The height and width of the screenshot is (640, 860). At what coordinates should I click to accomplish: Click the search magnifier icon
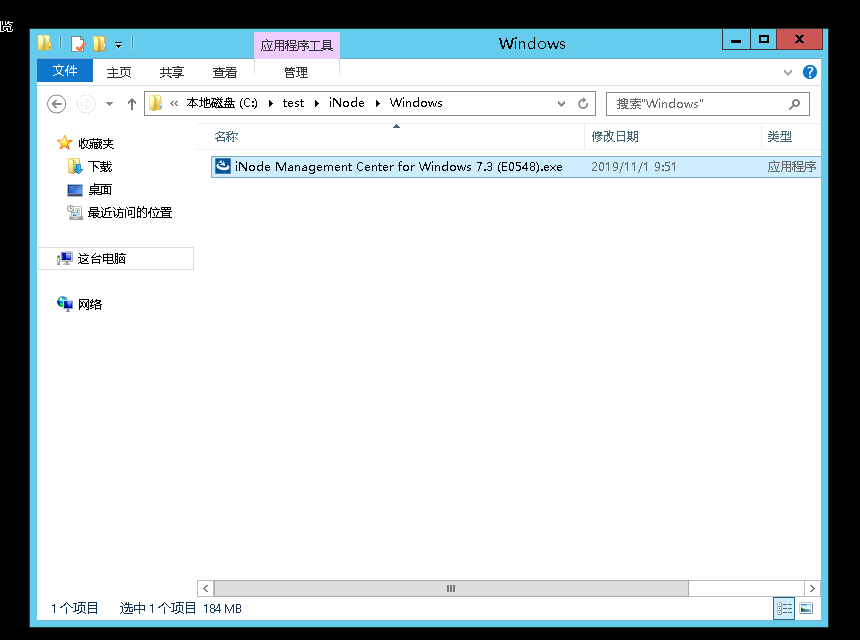[x=794, y=104]
